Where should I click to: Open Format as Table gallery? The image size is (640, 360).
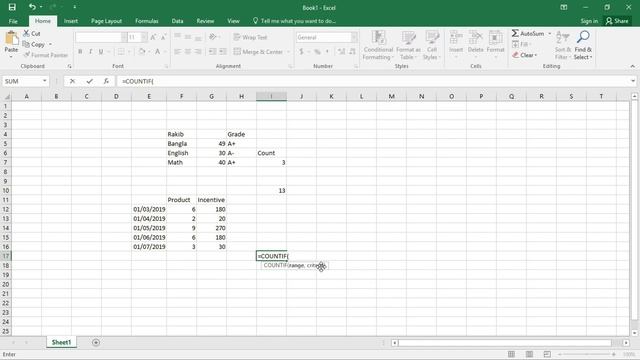point(408,45)
